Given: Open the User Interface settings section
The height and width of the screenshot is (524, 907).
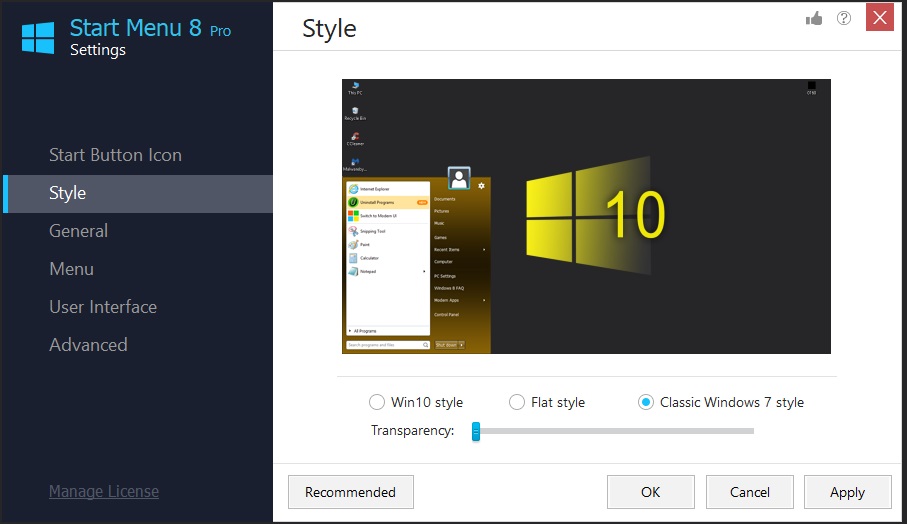Looking at the screenshot, I should click(x=103, y=307).
